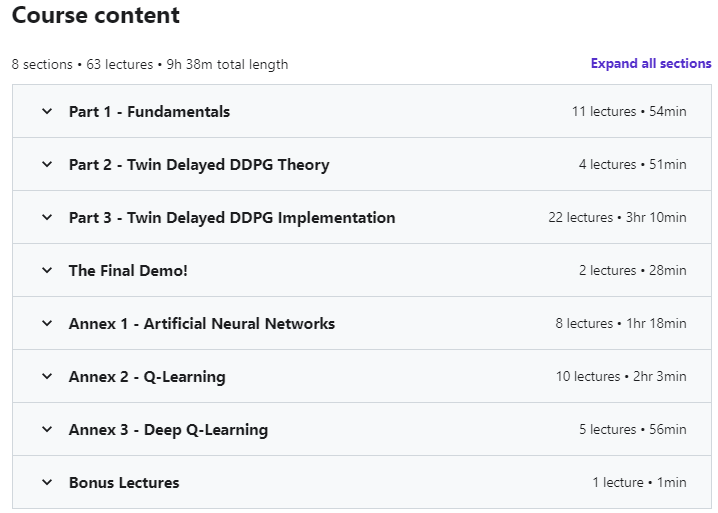Image resolution: width=718 pixels, height=513 pixels.
Task: Select the Annex 2 - Q-Learning title
Action: [x=147, y=377]
